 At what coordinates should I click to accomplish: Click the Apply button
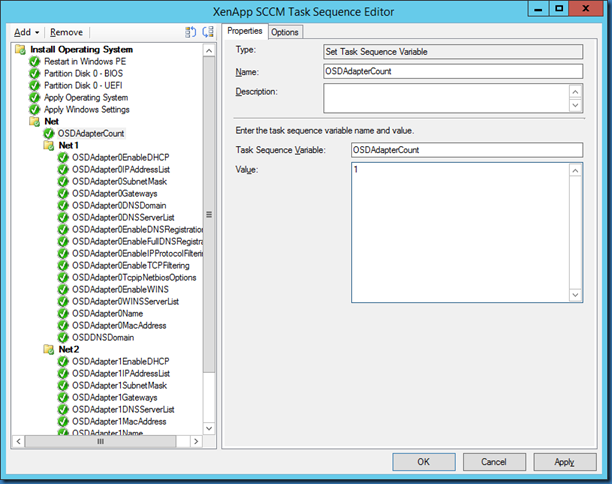pos(564,462)
